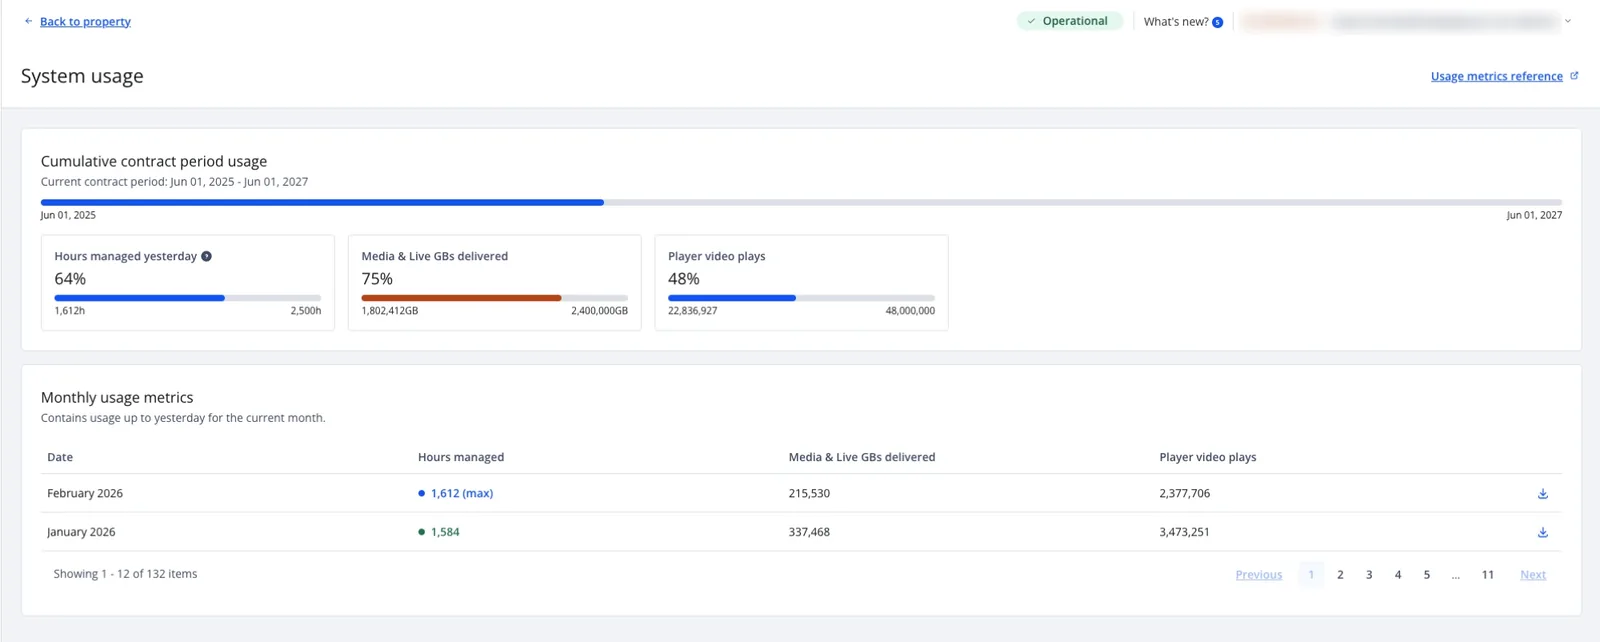Click the Date column header
The height and width of the screenshot is (642, 1600).
tap(60, 457)
